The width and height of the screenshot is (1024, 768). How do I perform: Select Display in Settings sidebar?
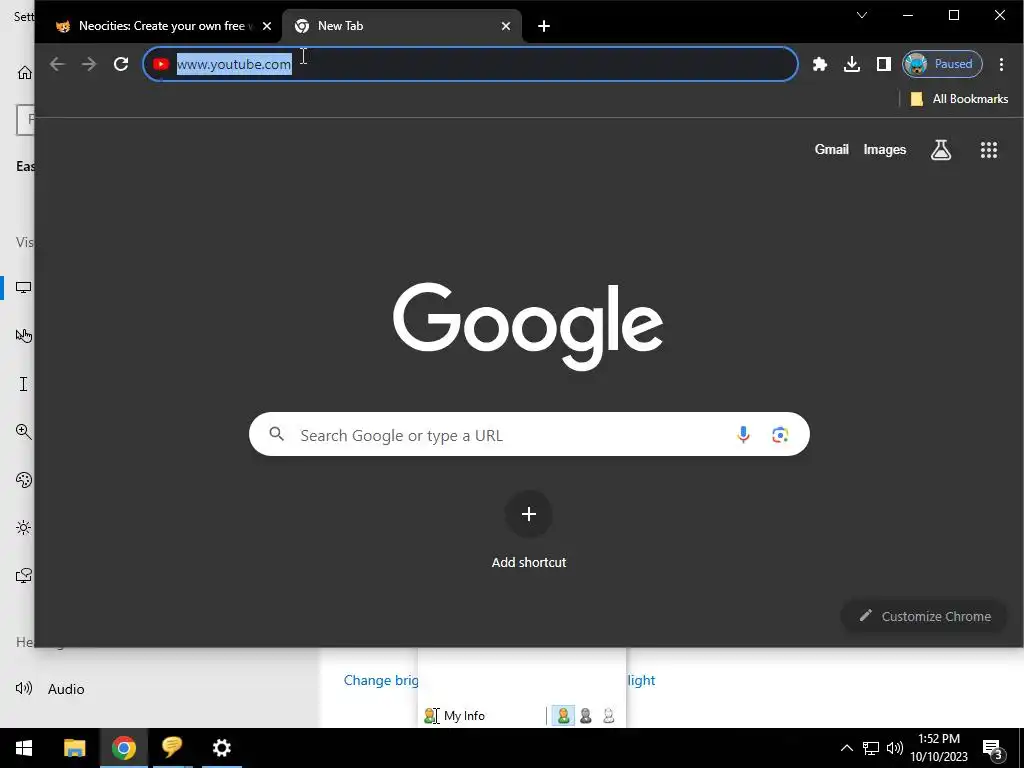click(24, 287)
